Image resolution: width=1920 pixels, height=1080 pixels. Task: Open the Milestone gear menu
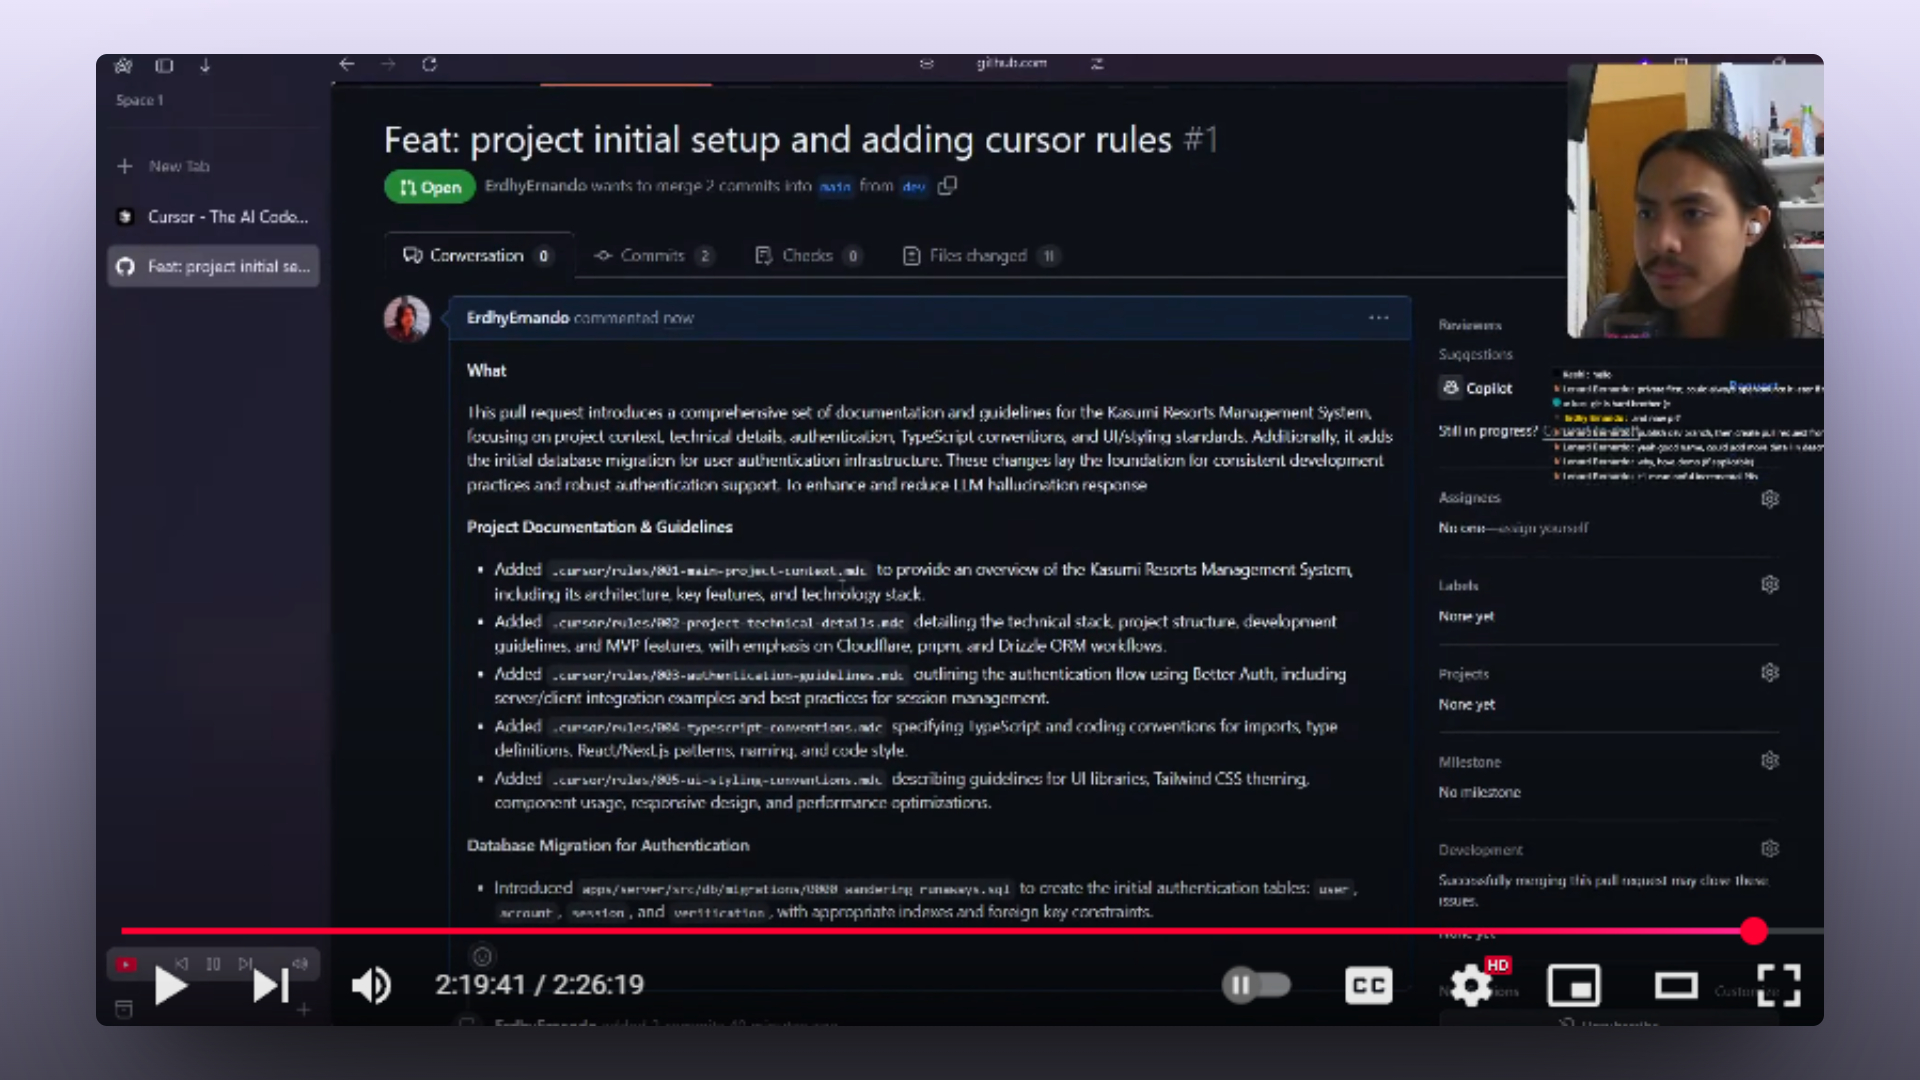[x=1770, y=761]
